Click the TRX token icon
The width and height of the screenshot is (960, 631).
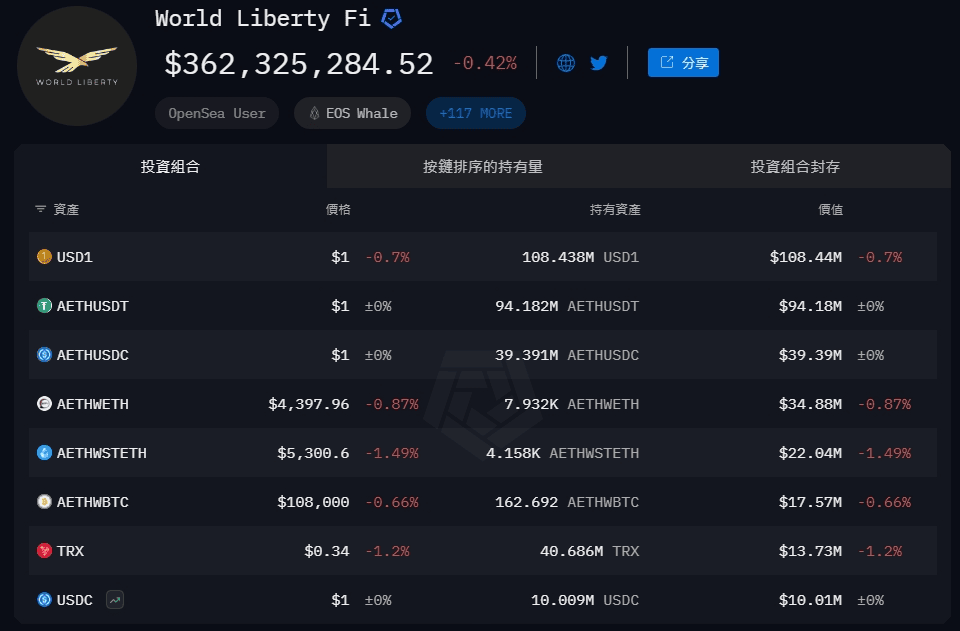point(44,551)
